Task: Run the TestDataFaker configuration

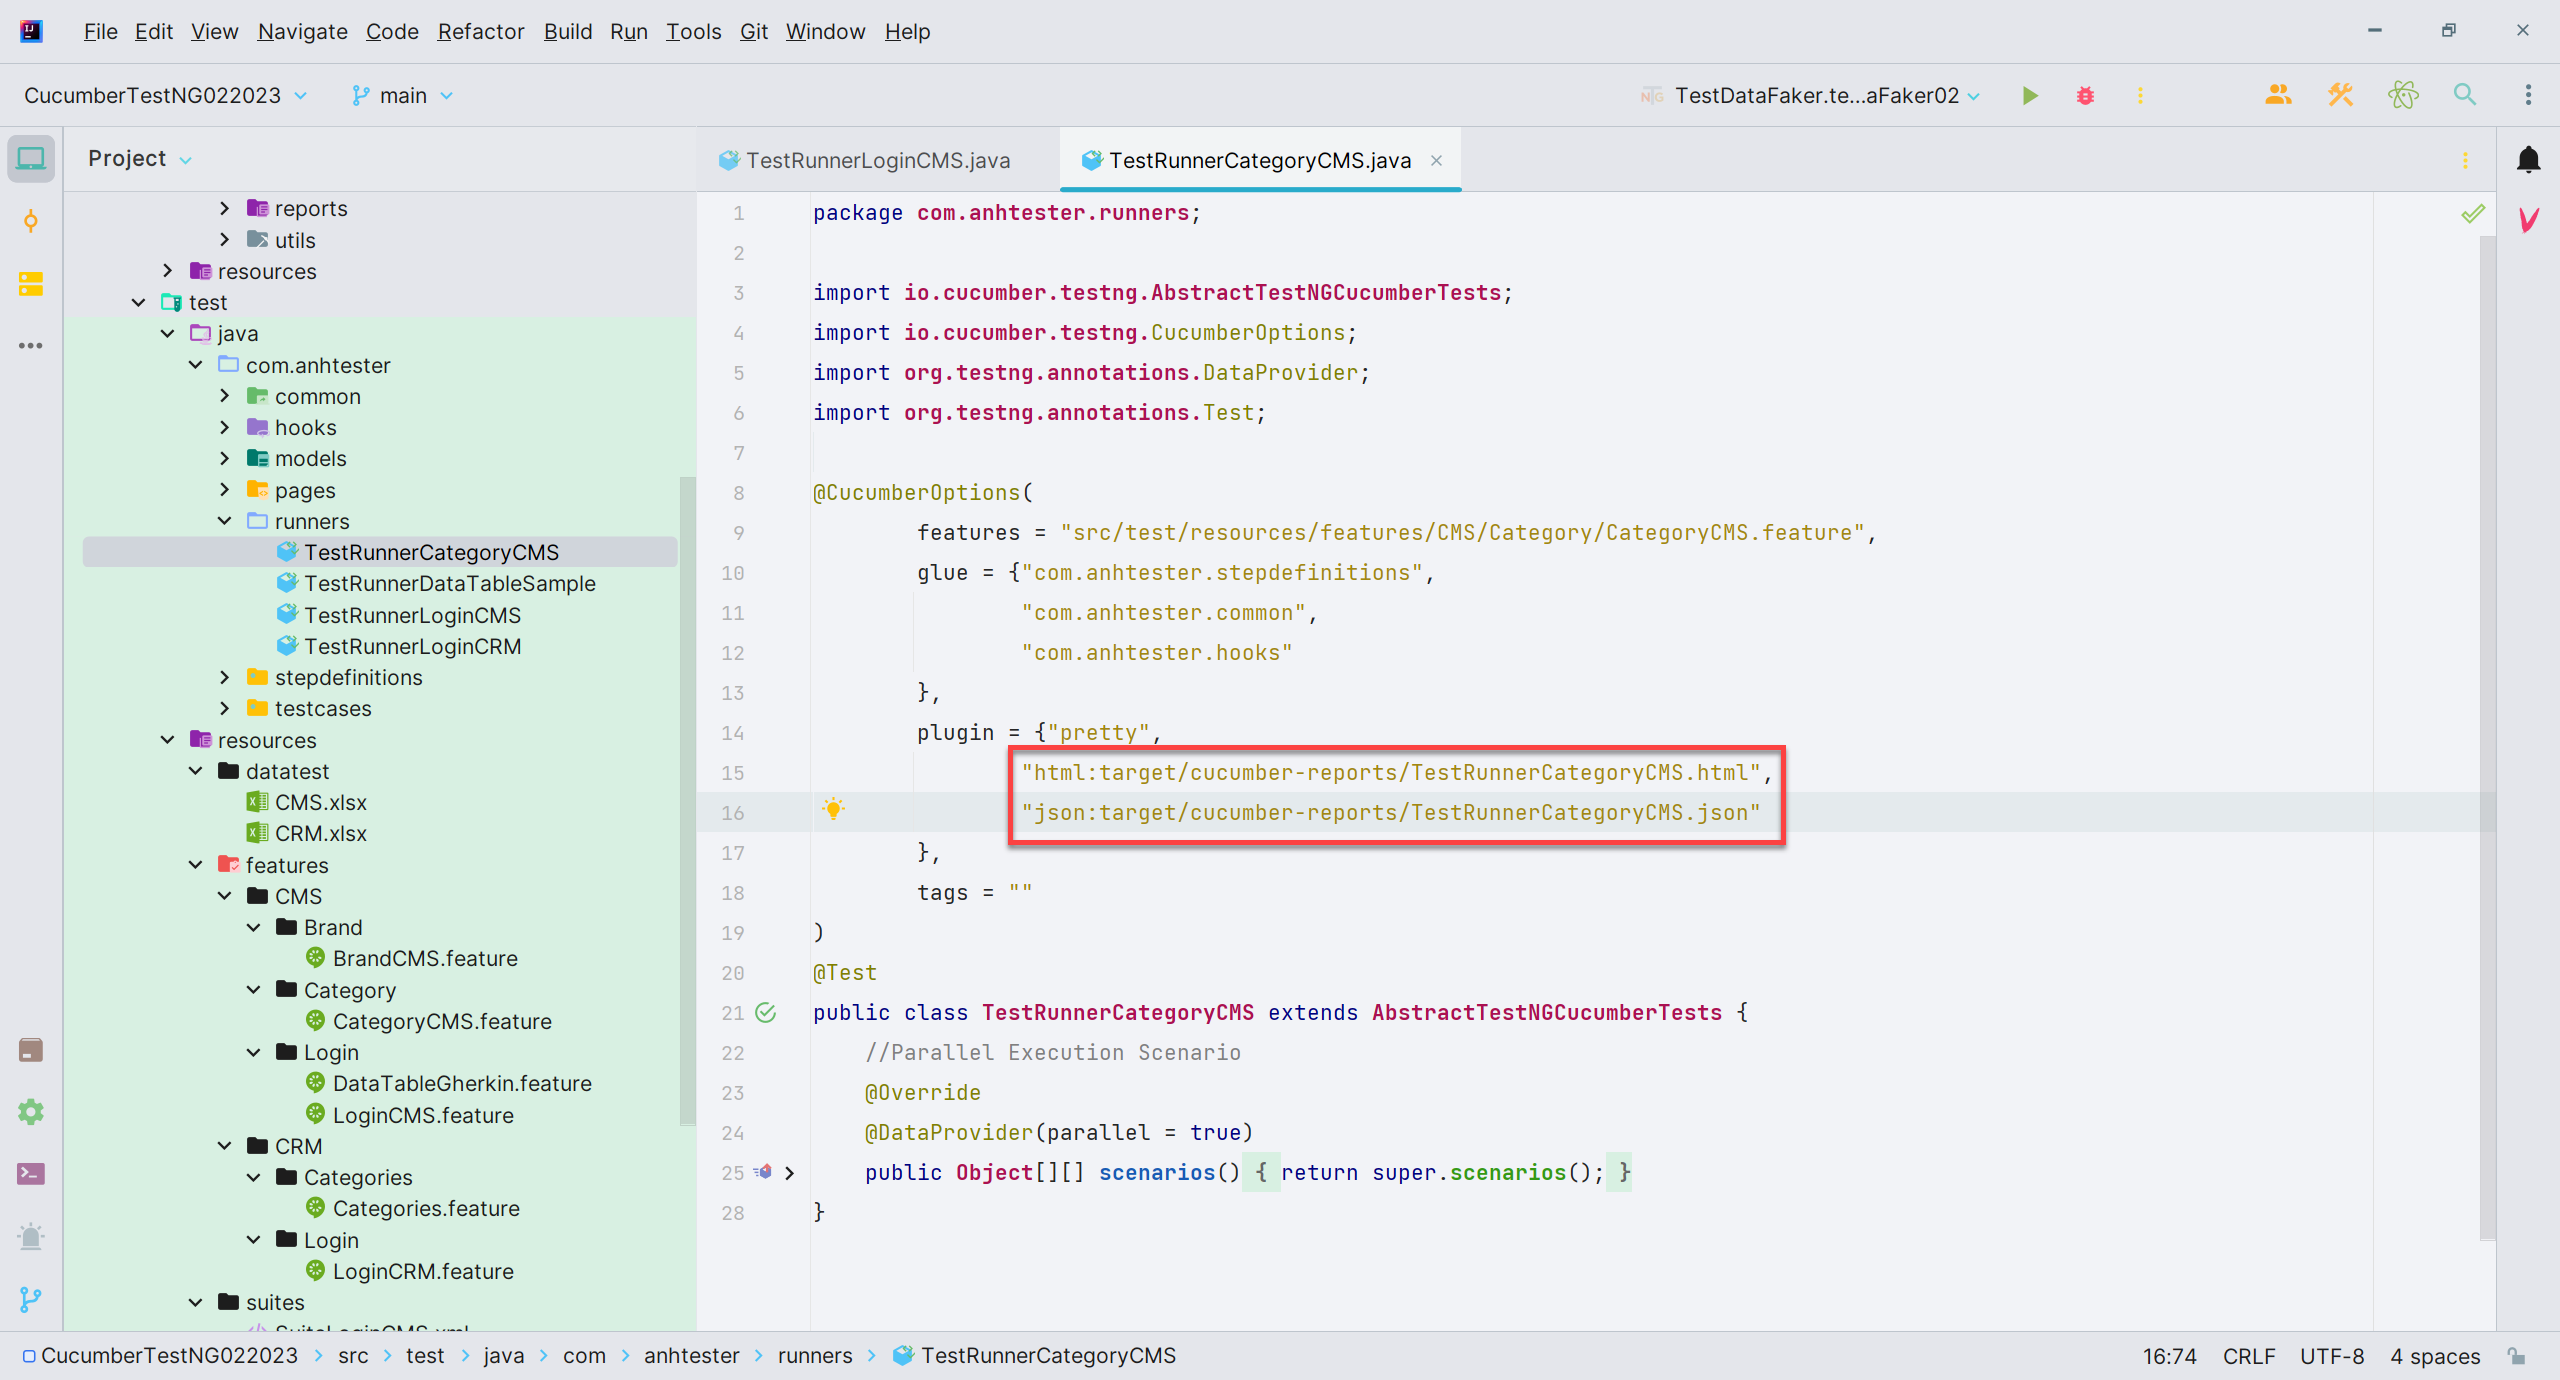Action: (x=2029, y=96)
